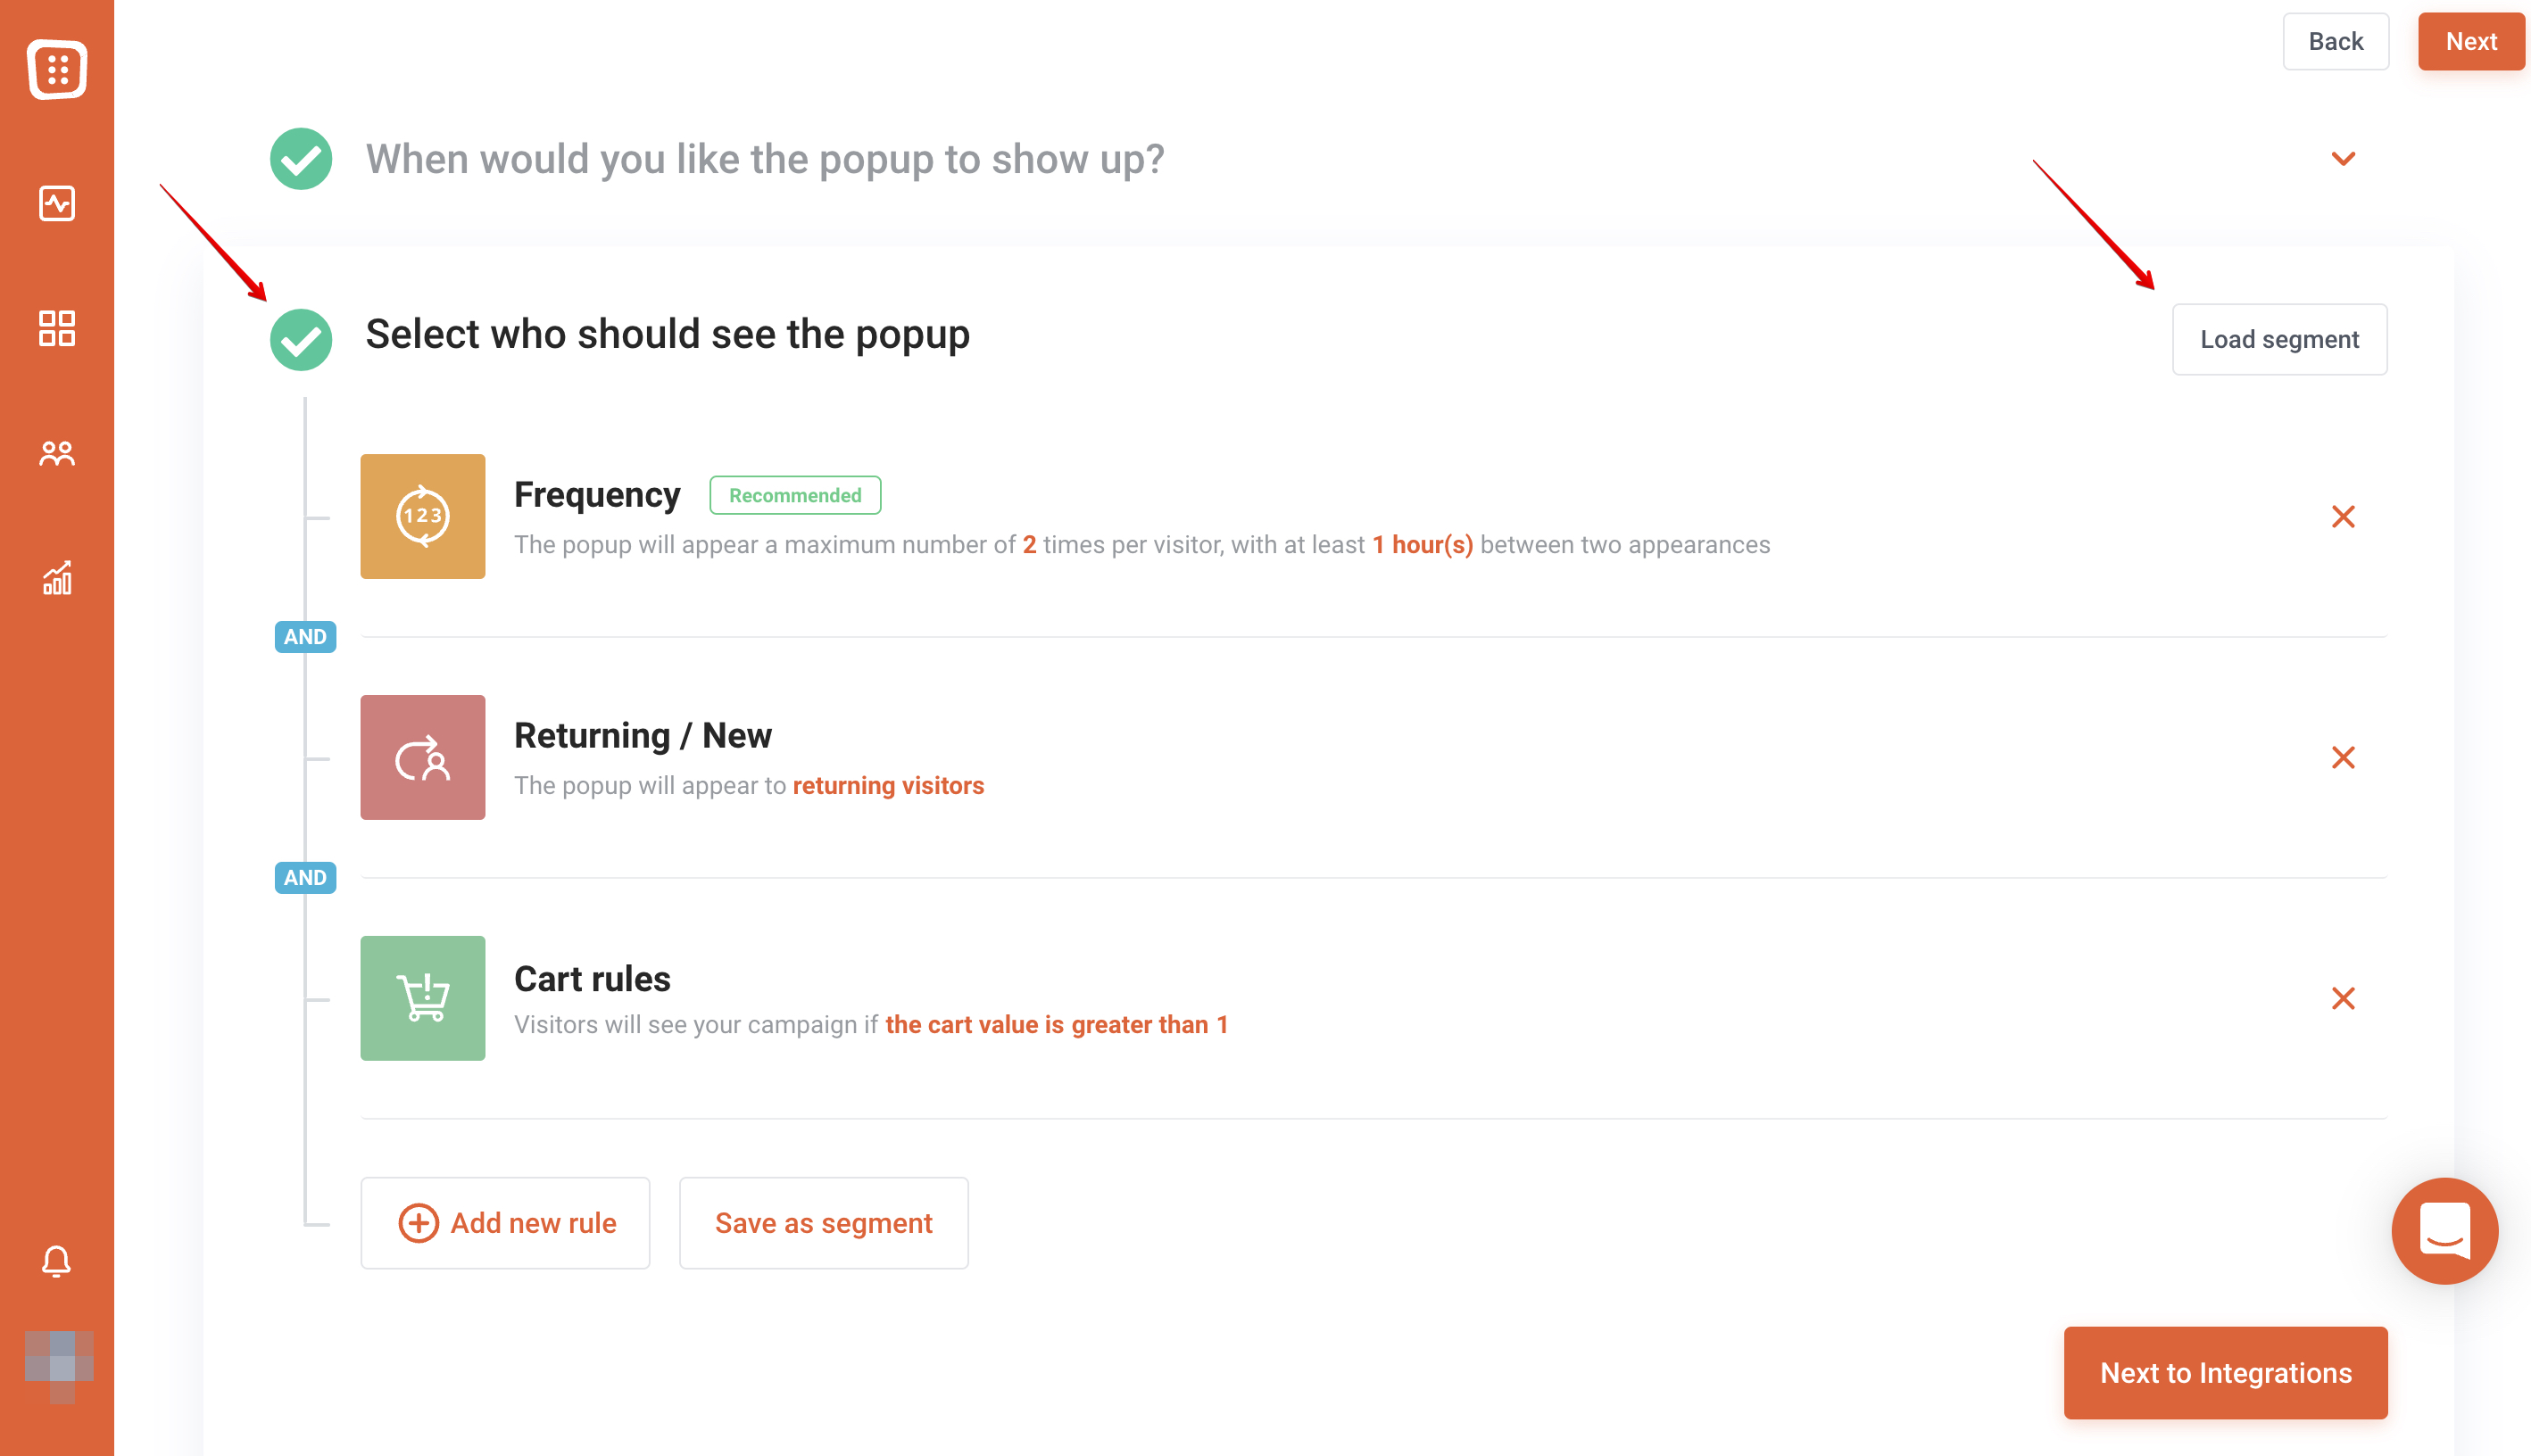Open the Load segment selector
Viewport: 2531px width, 1456px height.
[2279, 339]
